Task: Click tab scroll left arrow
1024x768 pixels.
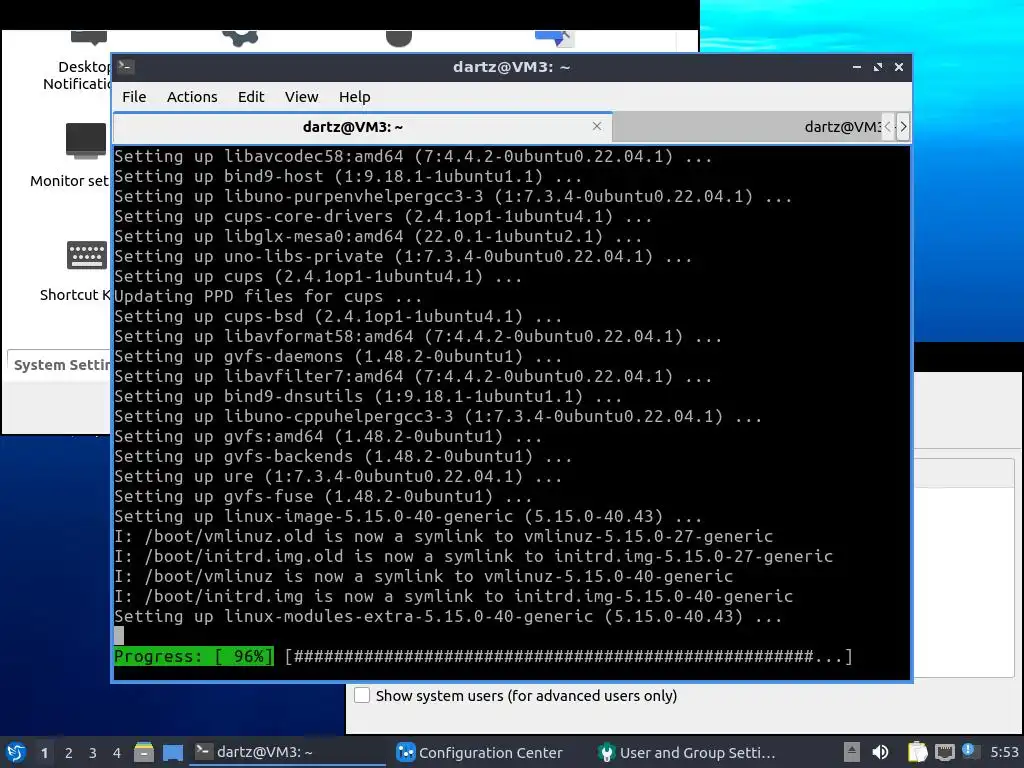Action: pos(888,127)
